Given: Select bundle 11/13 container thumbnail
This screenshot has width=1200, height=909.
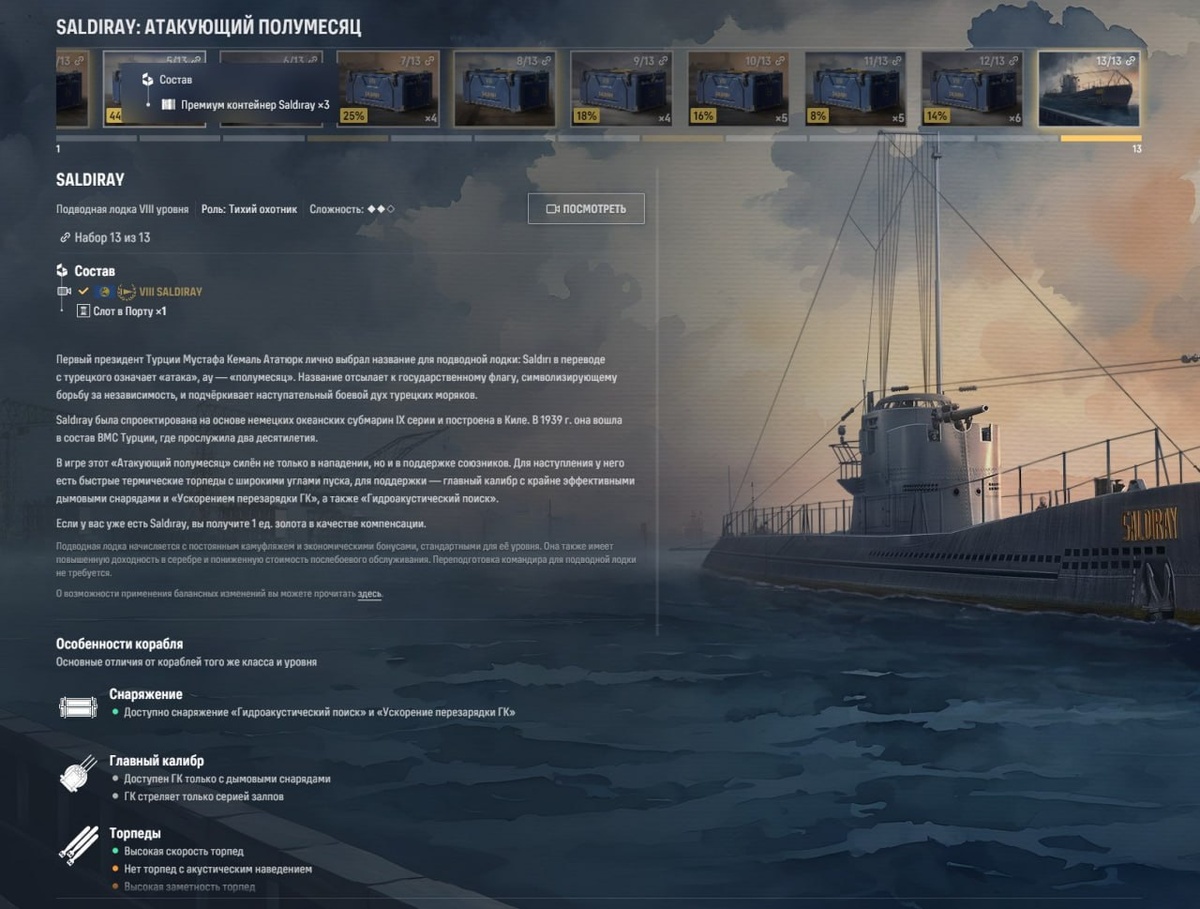Looking at the screenshot, I should [x=856, y=89].
